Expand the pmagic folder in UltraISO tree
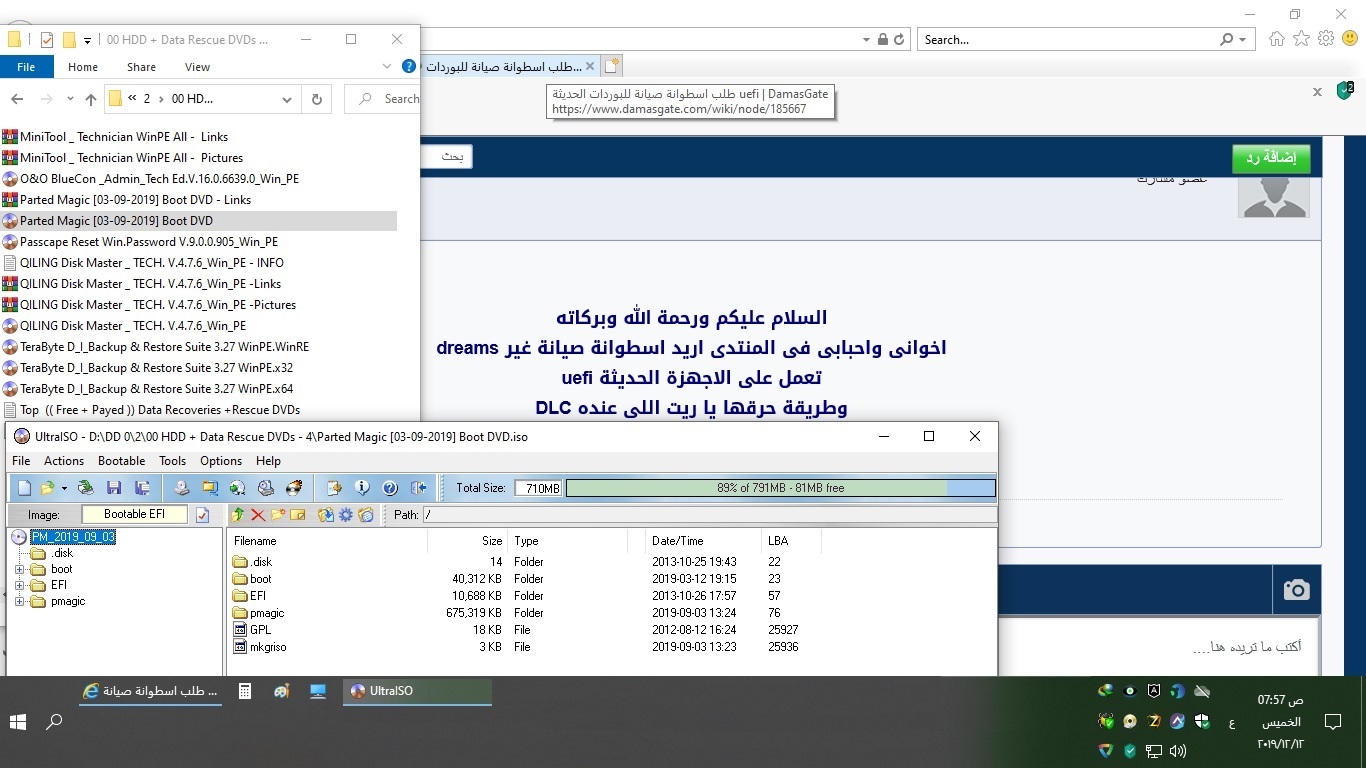Screen dimensions: 1366x768 [19, 602]
